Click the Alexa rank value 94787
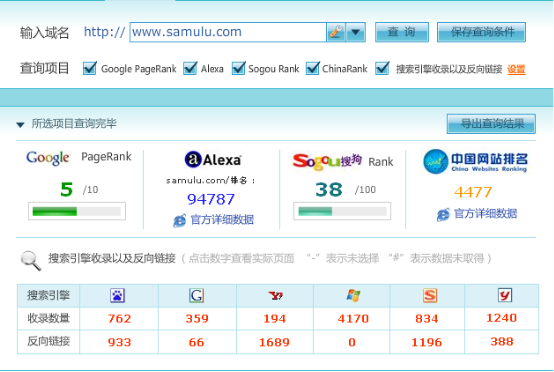The image size is (554, 372). tap(211, 199)
